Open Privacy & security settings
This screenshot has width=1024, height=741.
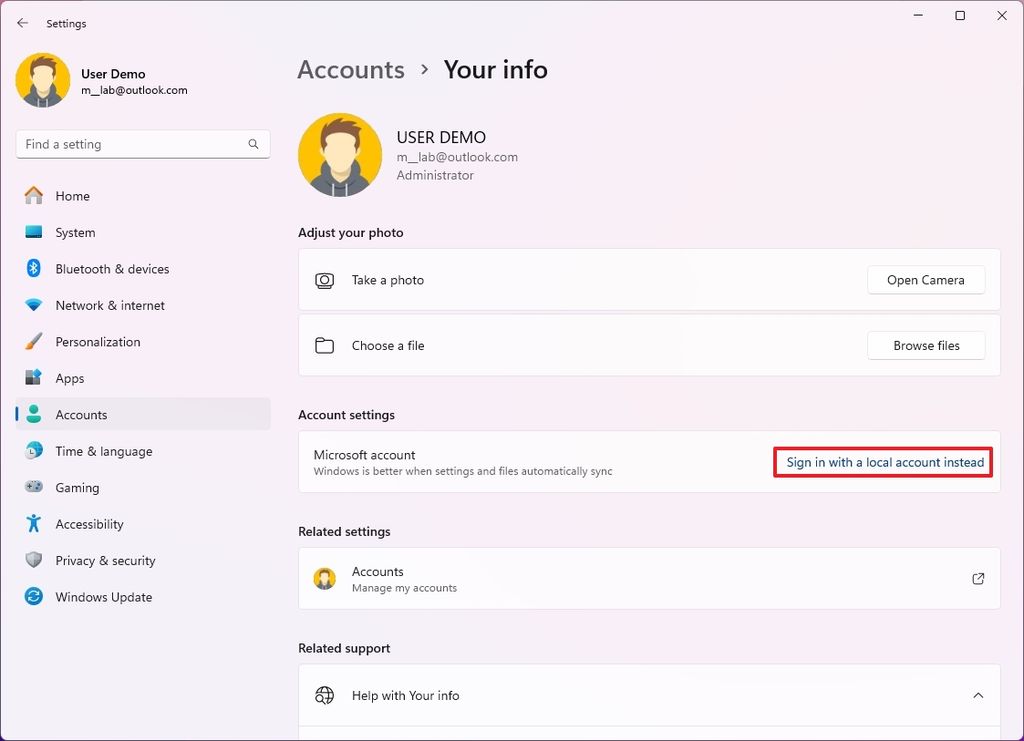coord(105,560)
